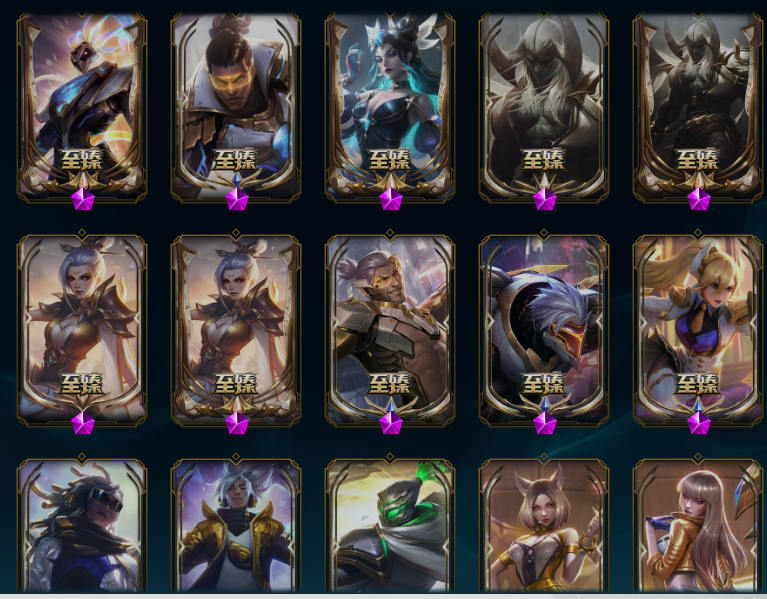Open the fox-eared woman in gold outfit card
Image resolution: width=767 pixels, height=599 pixels.
544,526
